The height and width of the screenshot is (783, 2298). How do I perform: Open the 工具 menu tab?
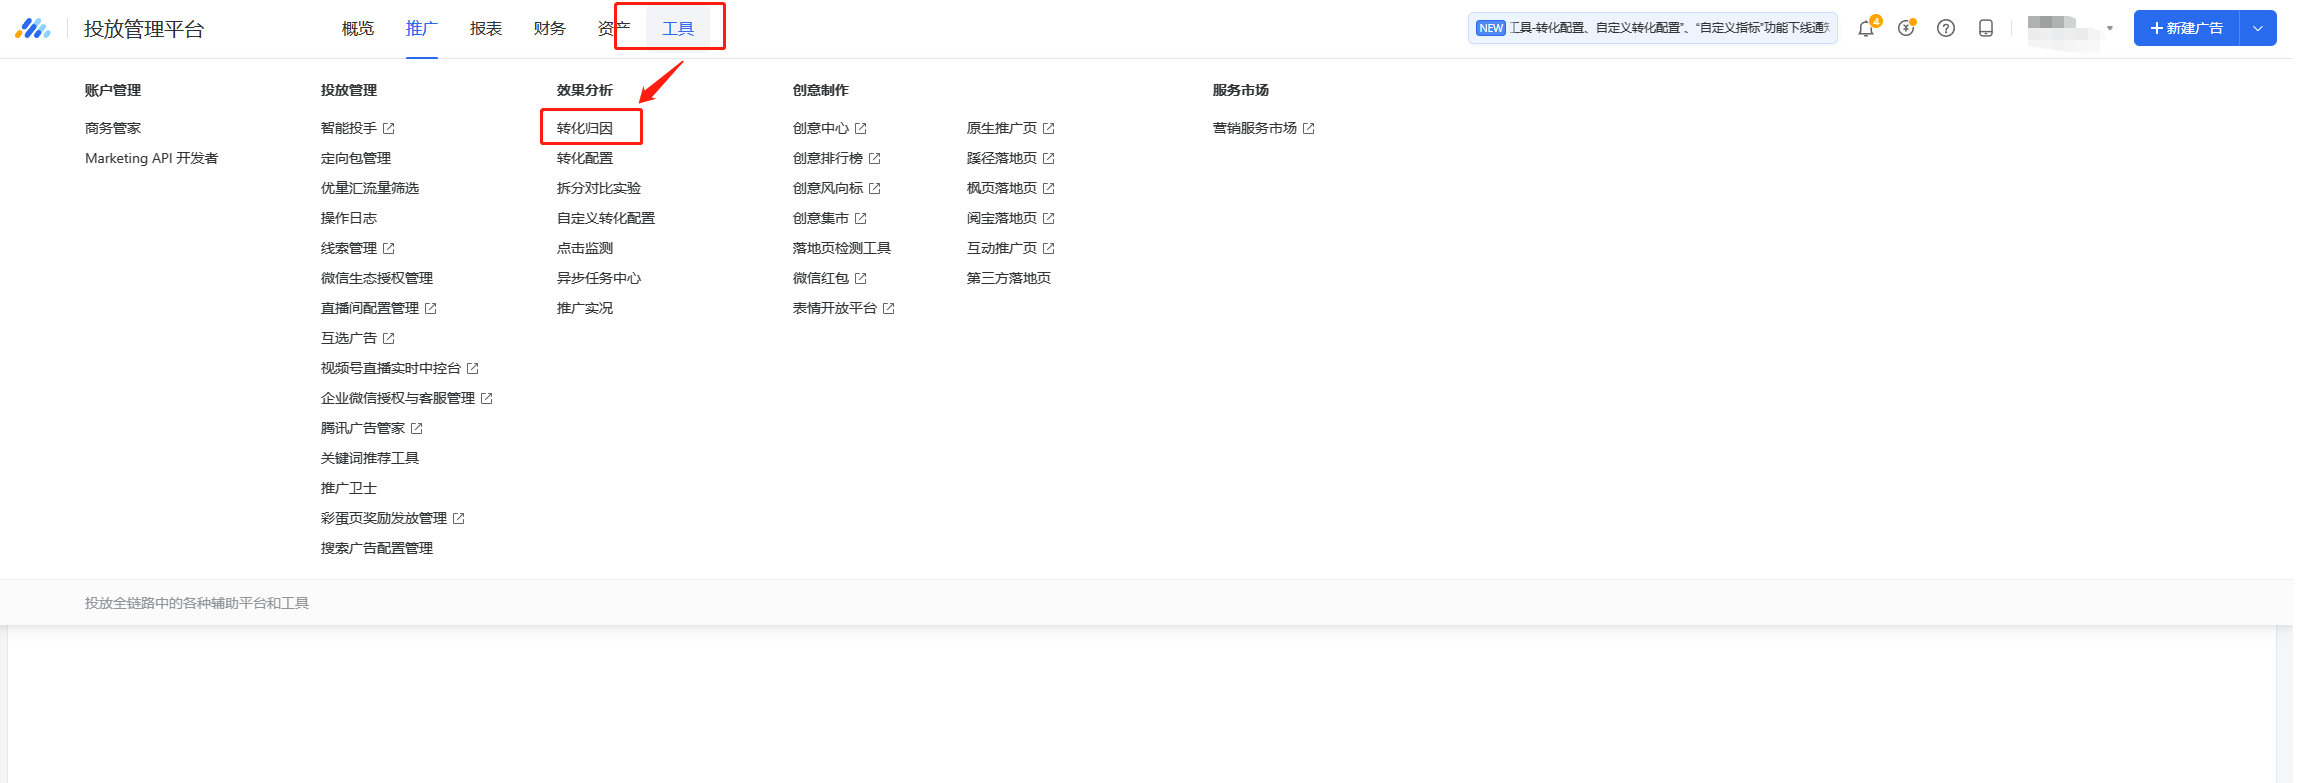coord(678,29)
